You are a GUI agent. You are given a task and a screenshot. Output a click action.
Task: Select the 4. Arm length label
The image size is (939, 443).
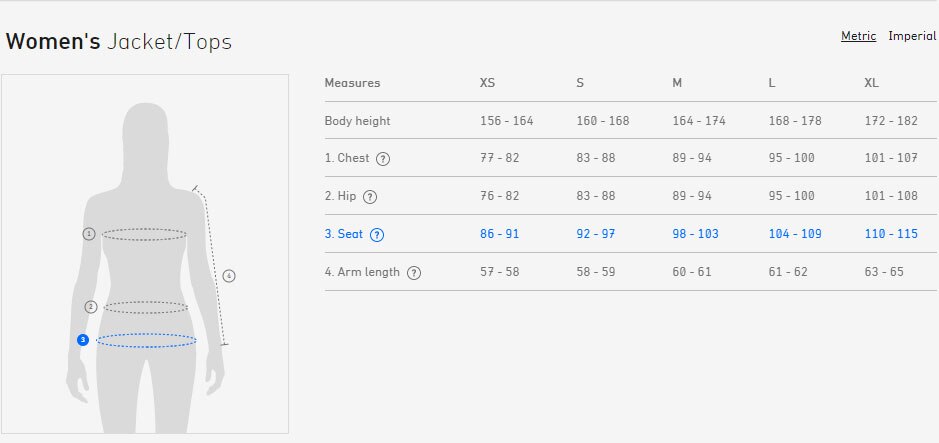click(x=362, y=272)
